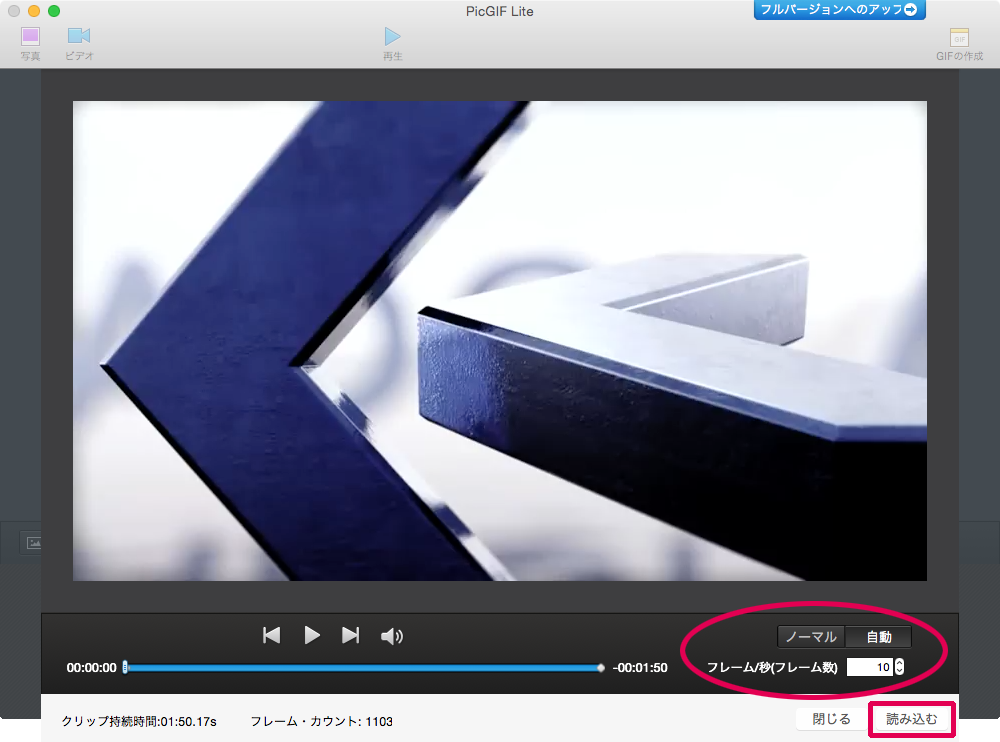
Task: Click the 再生 (Play) toolbar icon
Action: tap(392, 43)
